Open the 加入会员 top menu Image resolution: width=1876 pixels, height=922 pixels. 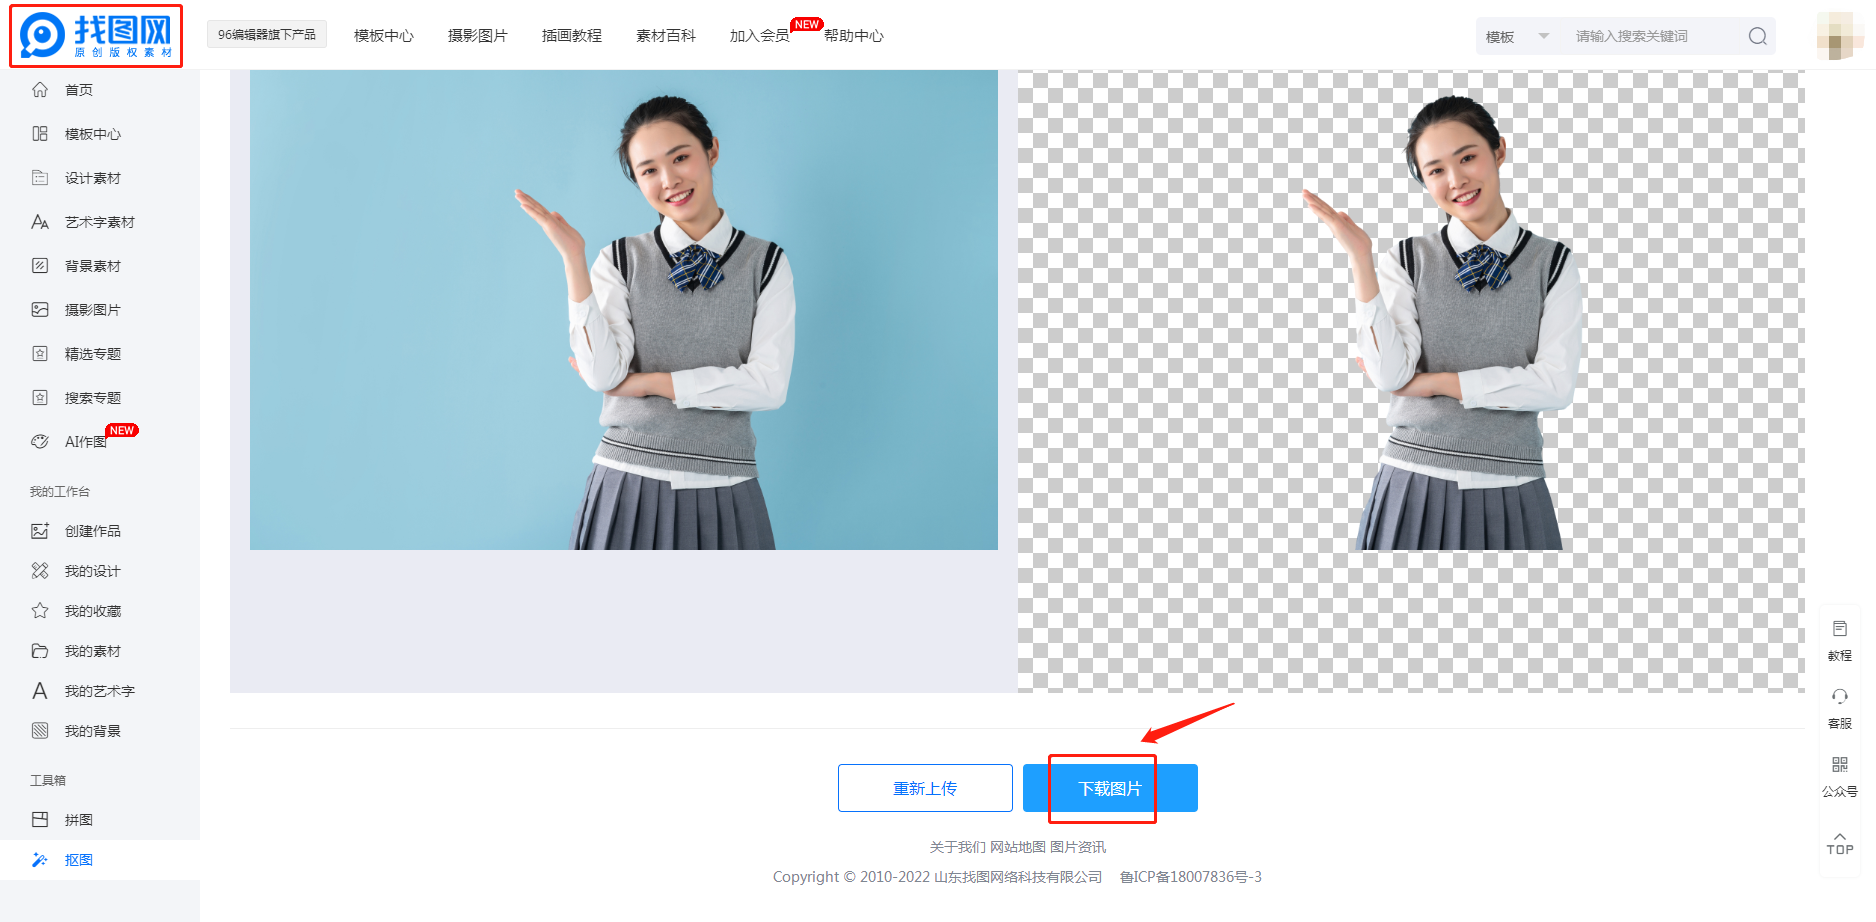tap(760, 35)
